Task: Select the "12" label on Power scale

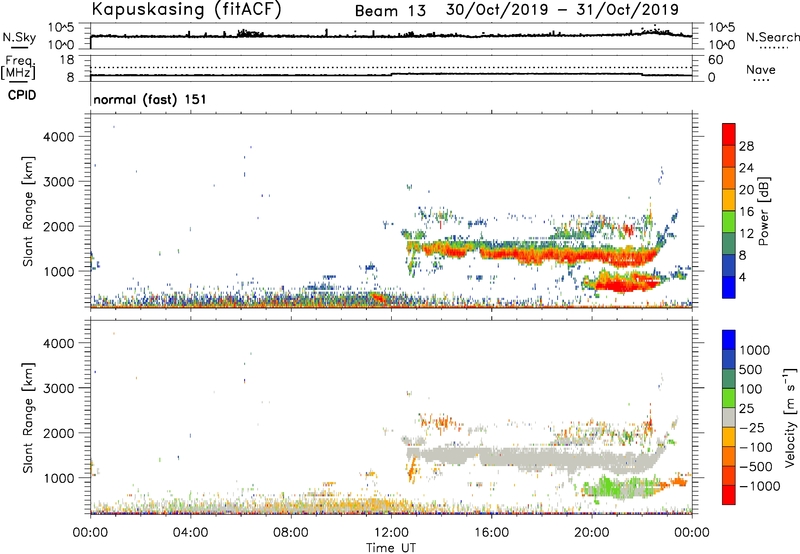Action: [x=746, y=234]
